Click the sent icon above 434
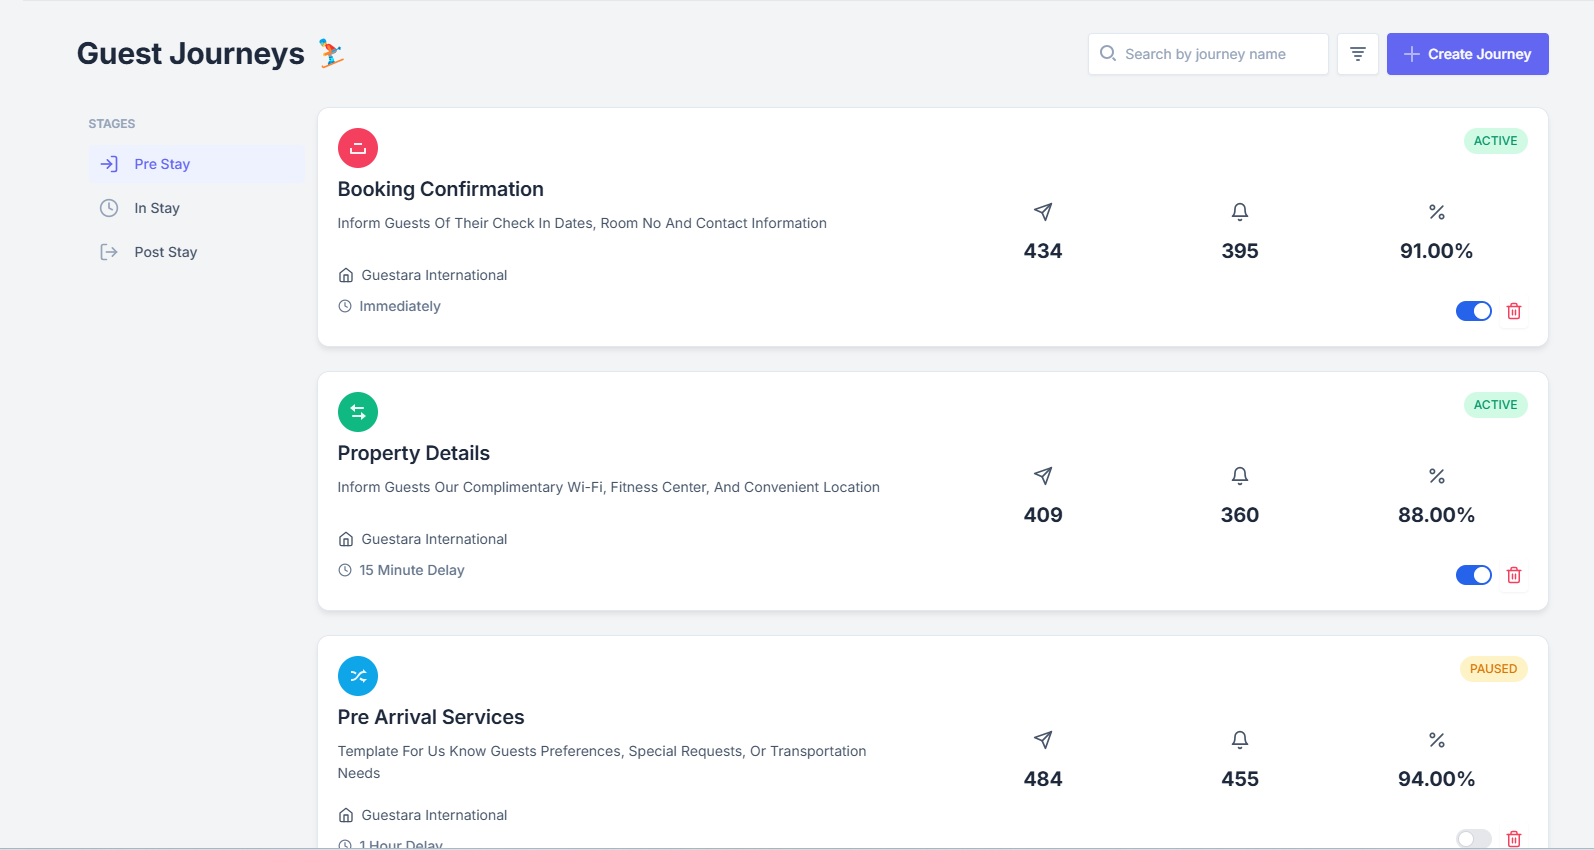 (x=1042, y=212)
